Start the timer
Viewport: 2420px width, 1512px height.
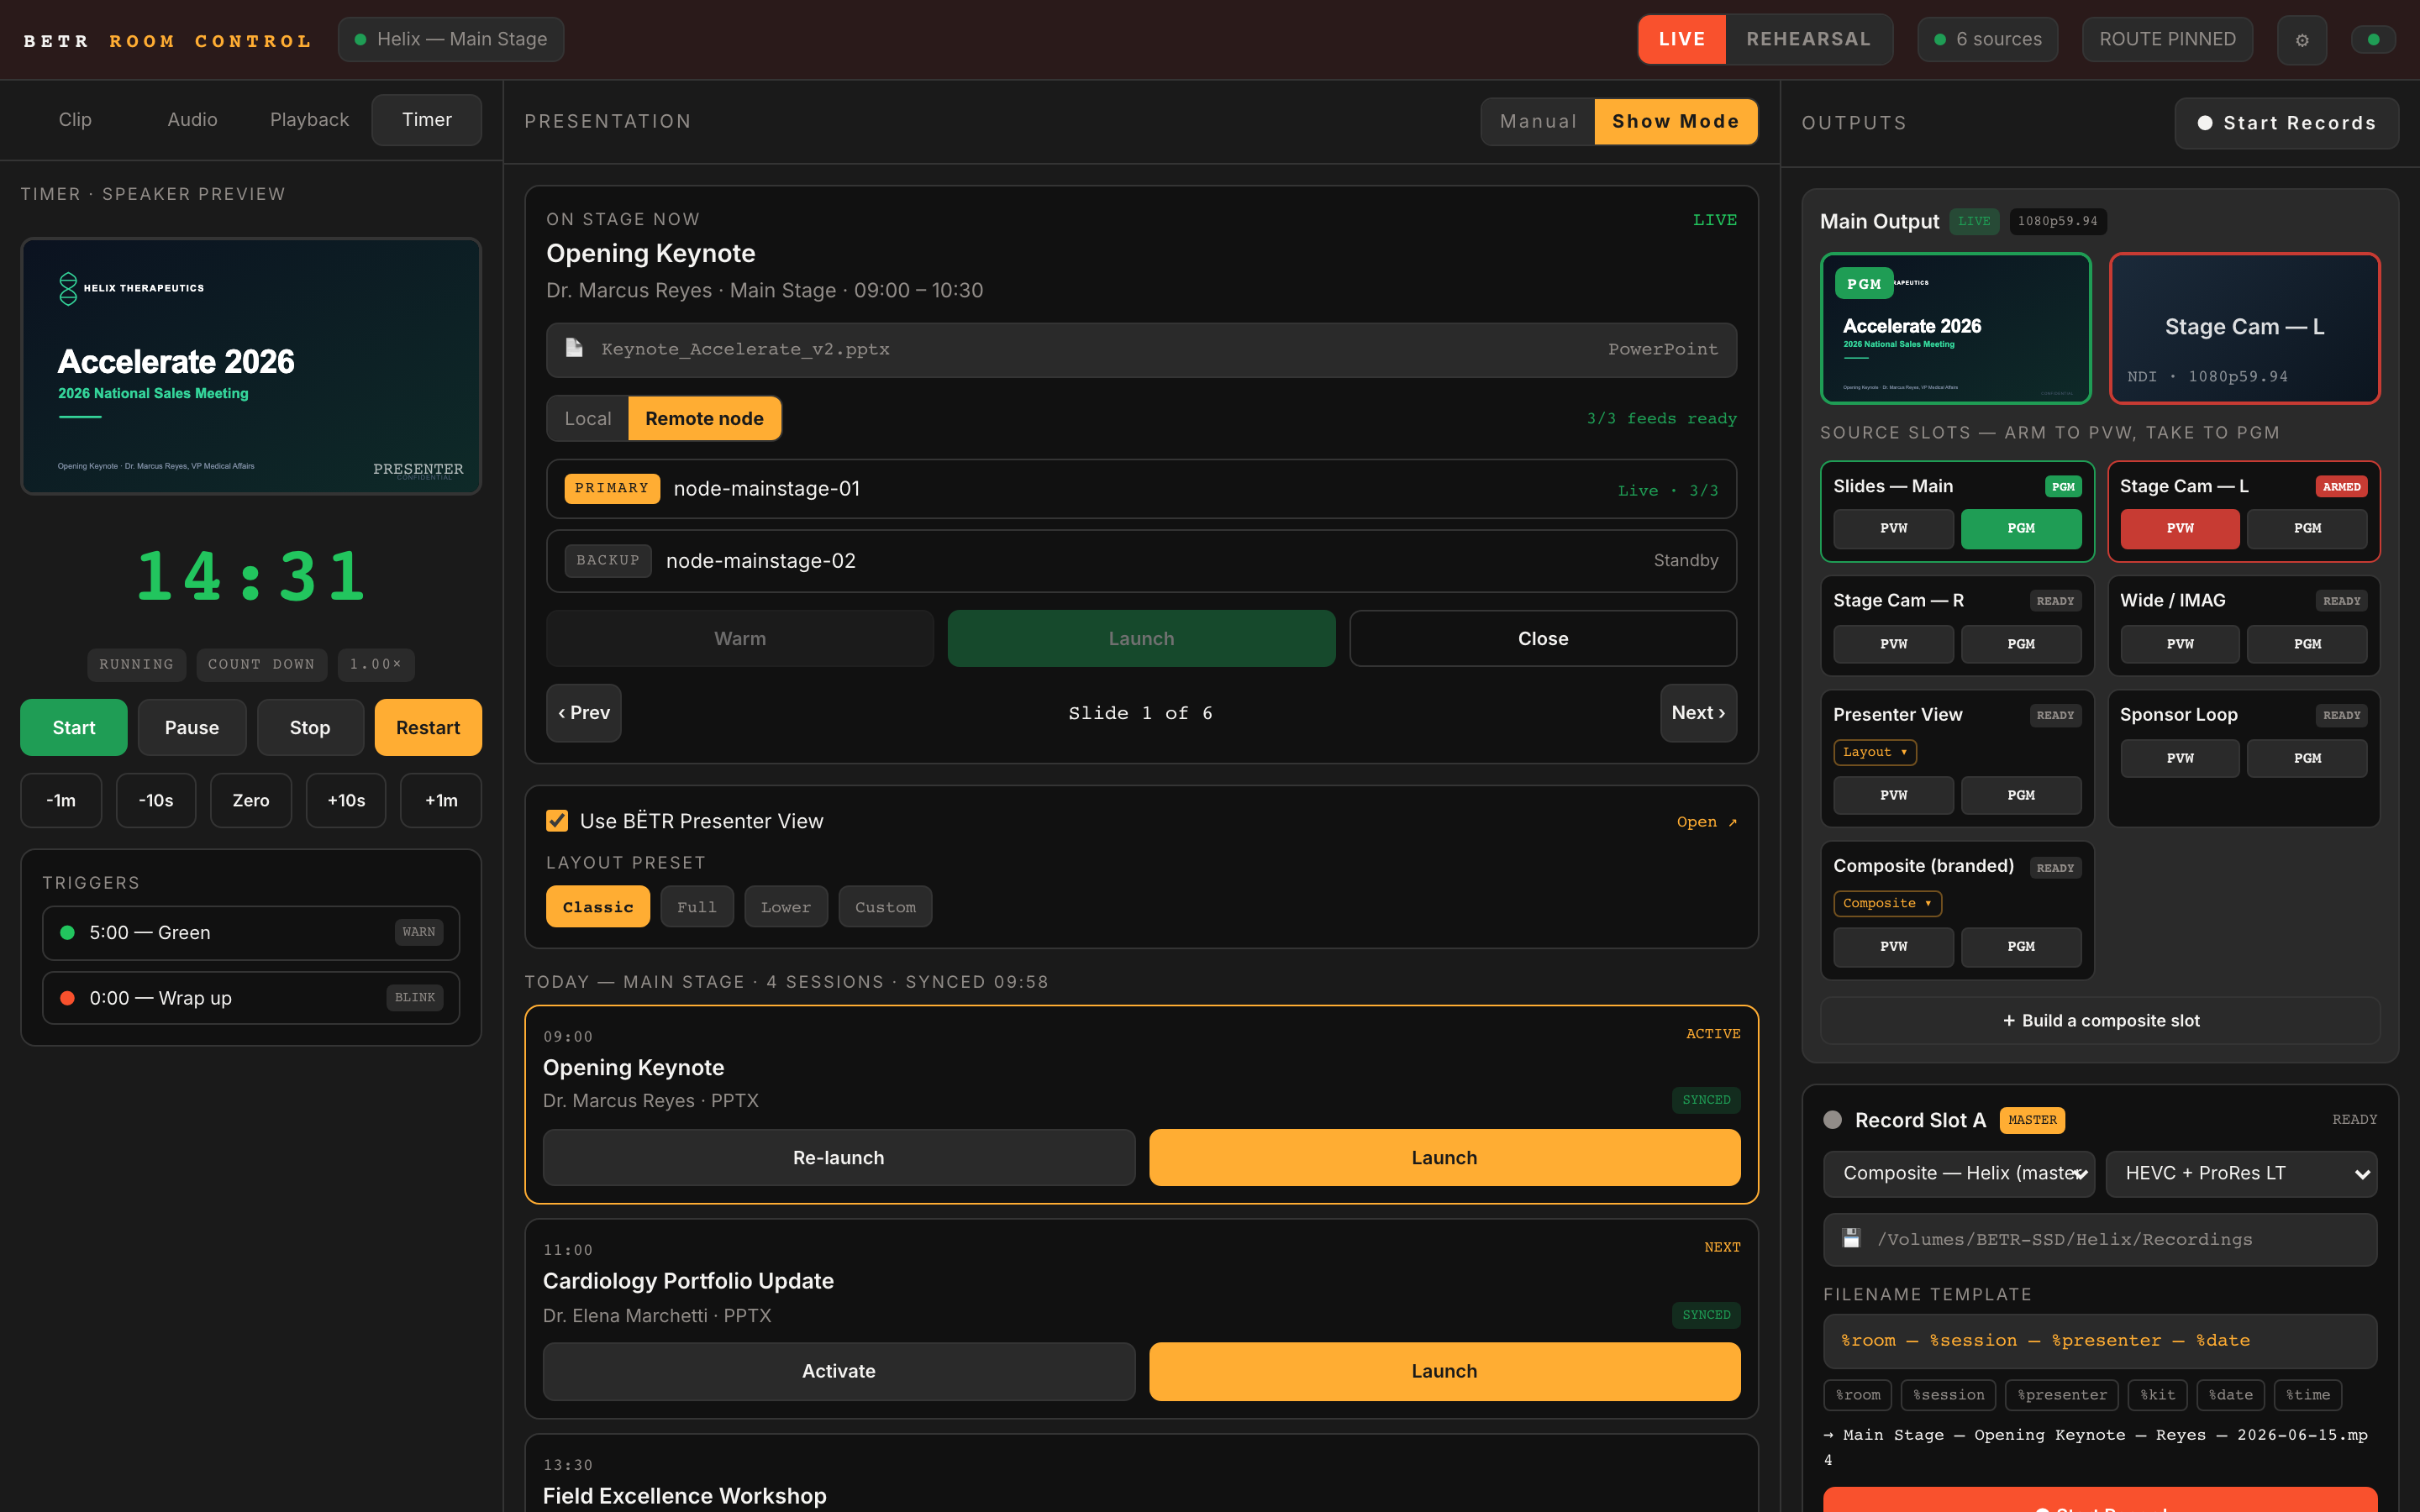(x=74, y=727)
